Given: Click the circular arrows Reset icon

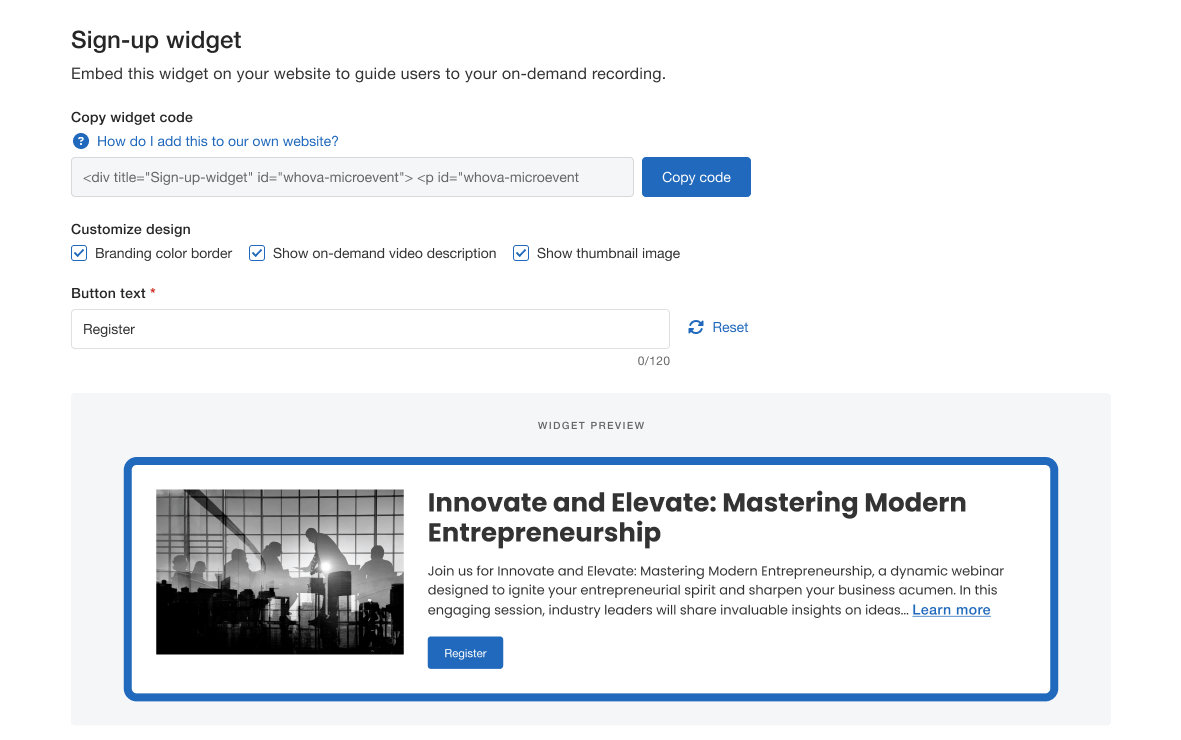Looking at the screenshot, I should 696,328.
